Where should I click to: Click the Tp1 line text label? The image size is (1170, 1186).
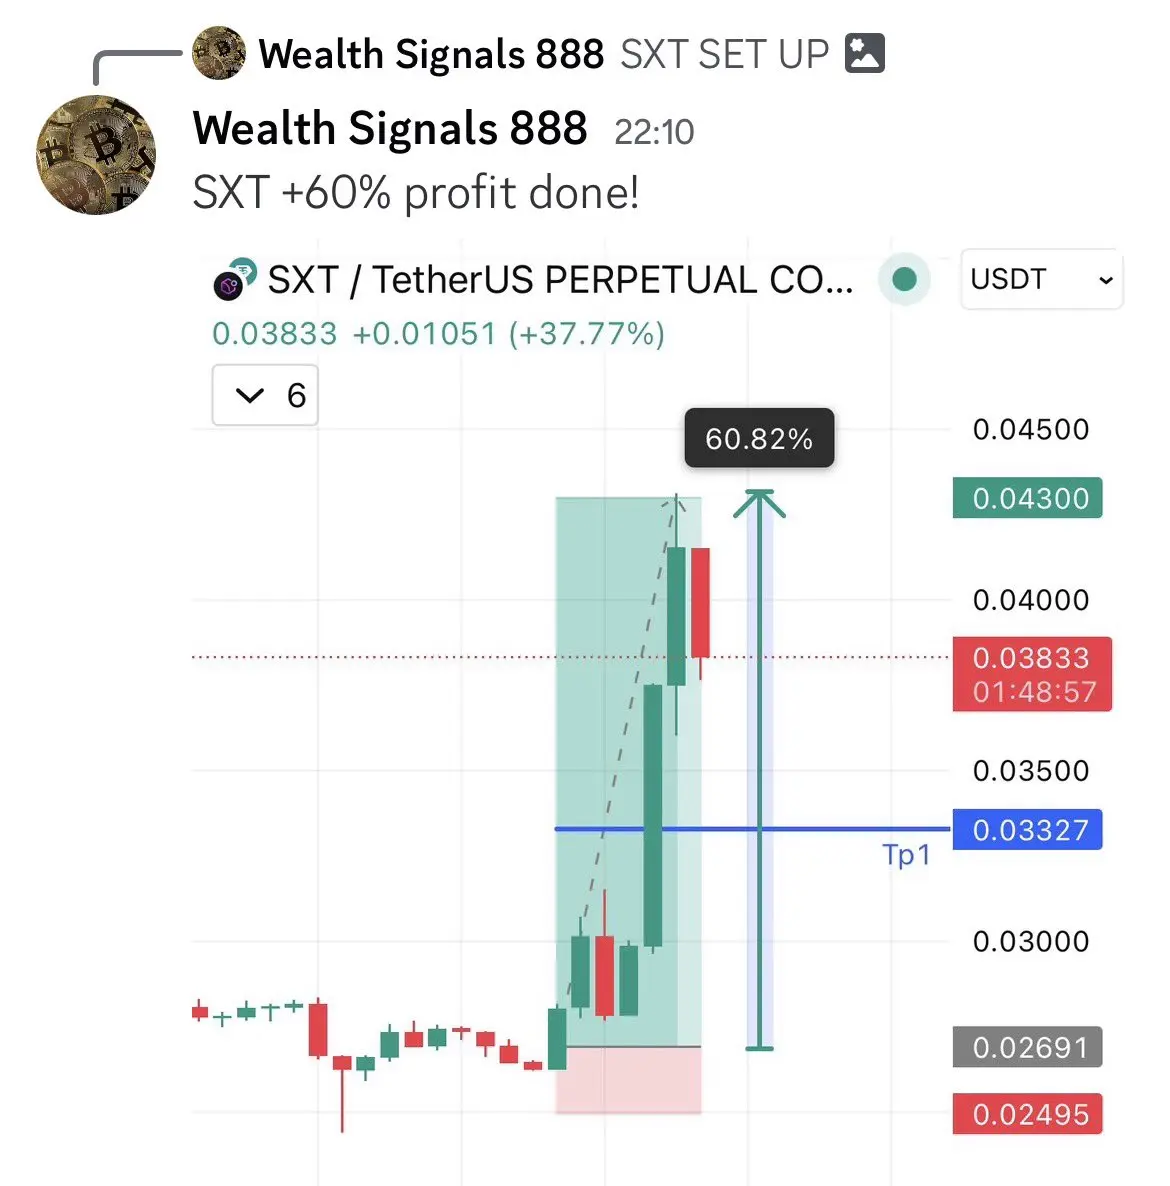click(906, 855)
